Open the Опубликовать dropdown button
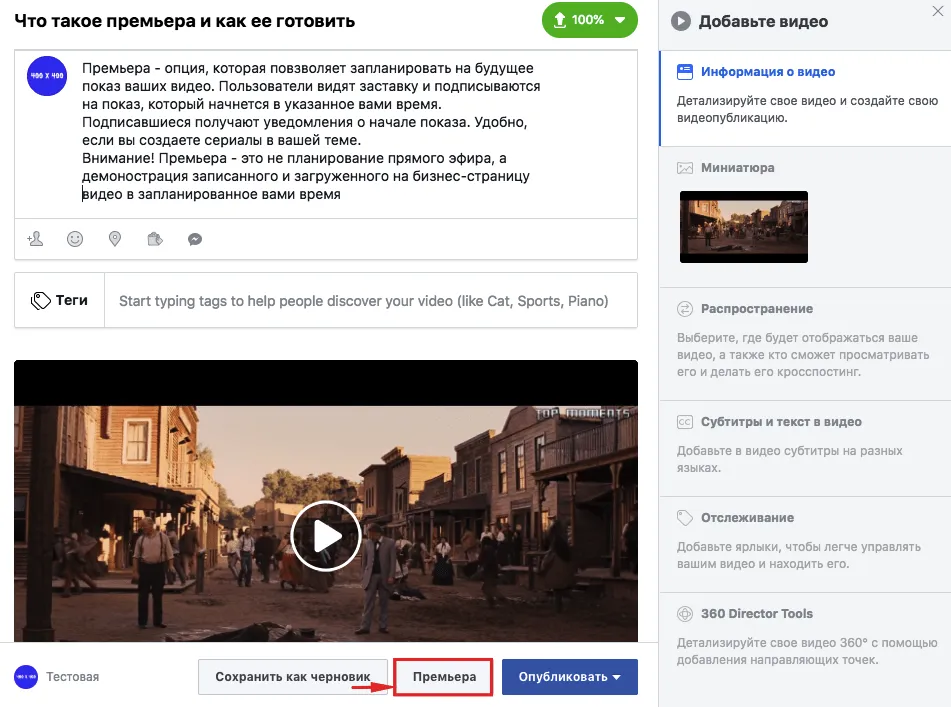 click(570, 677)
